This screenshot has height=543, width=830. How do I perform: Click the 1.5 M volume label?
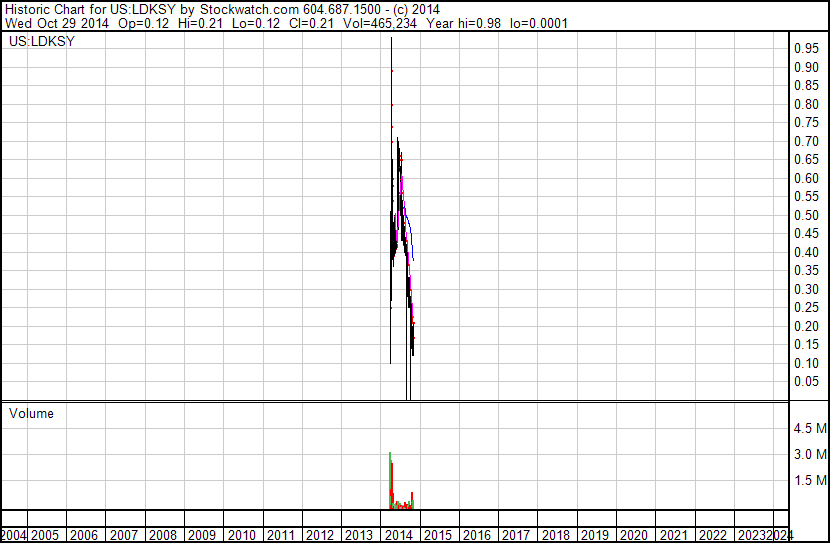[810, 480]
